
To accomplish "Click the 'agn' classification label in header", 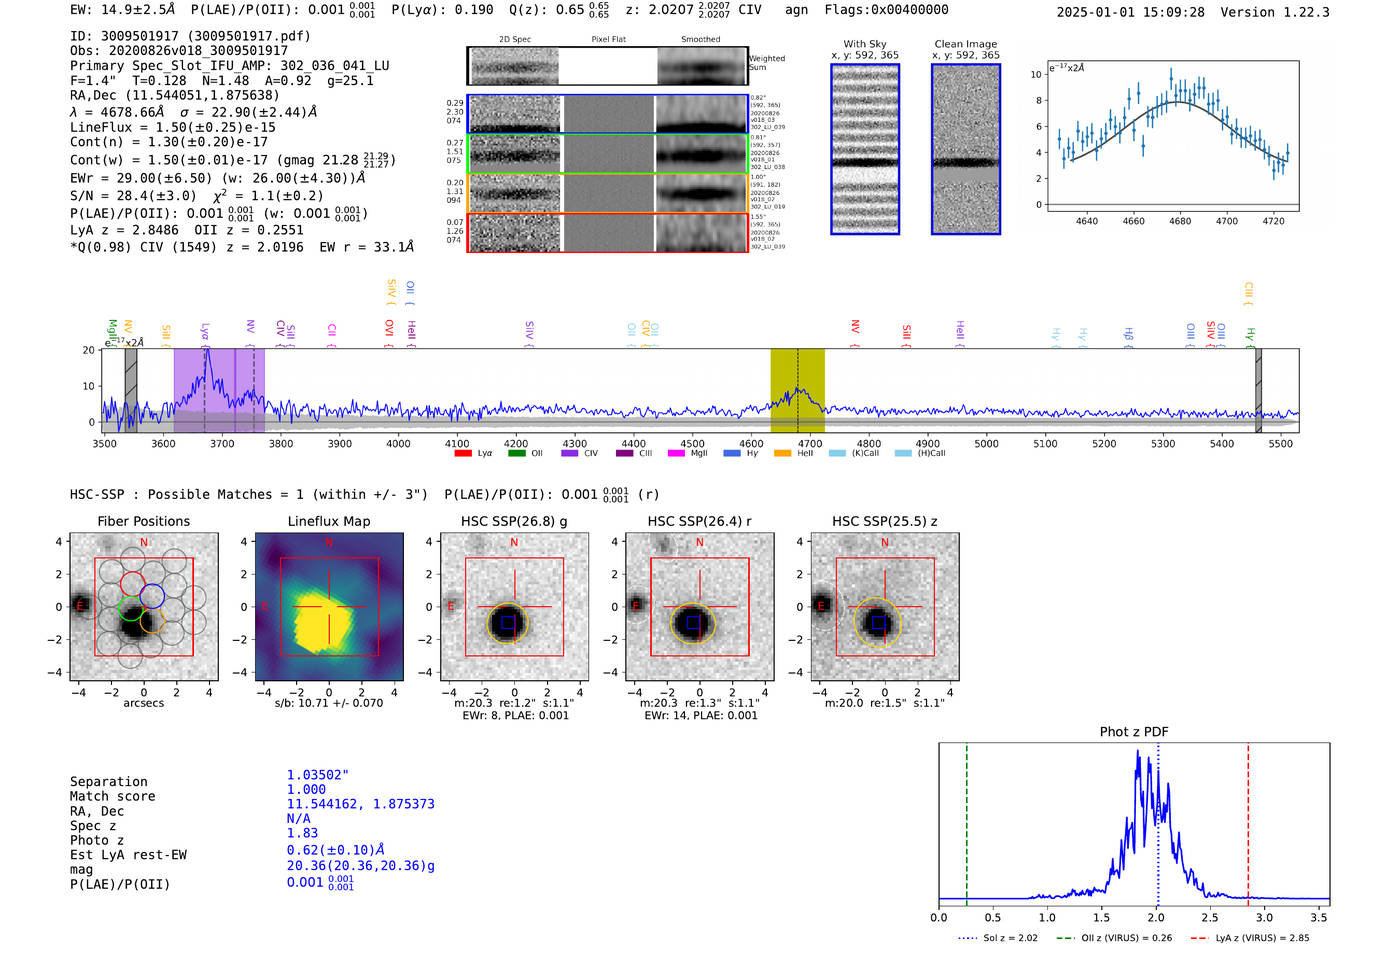I will [796, 10].
